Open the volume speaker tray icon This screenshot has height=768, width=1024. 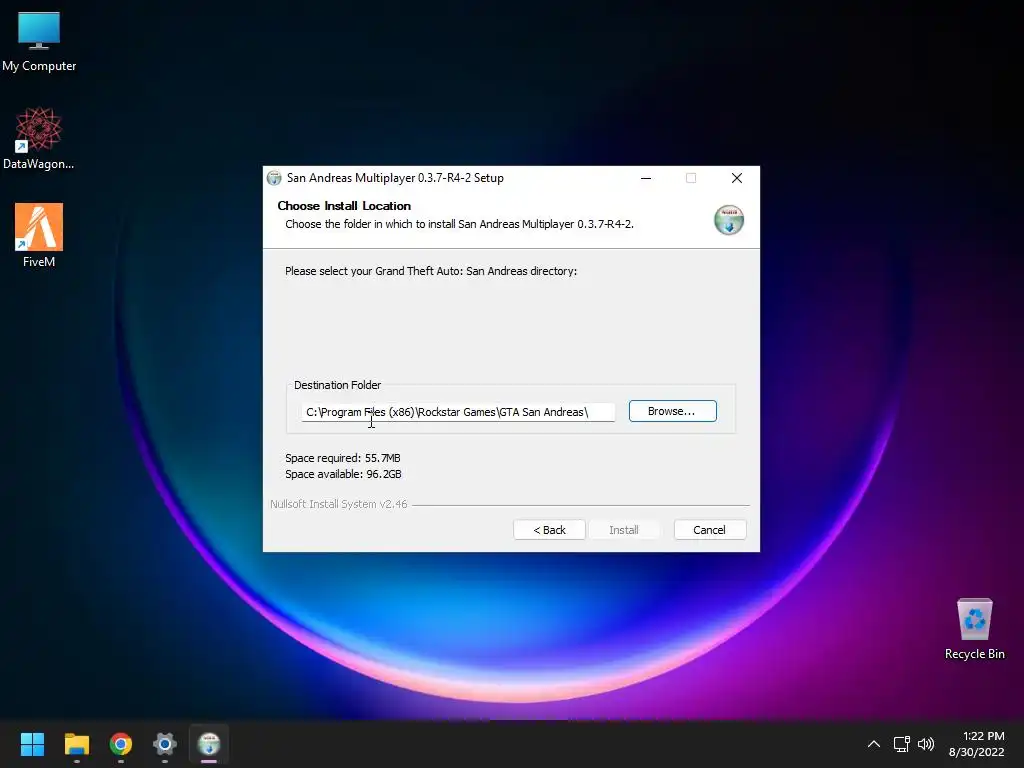click(926, 744)
